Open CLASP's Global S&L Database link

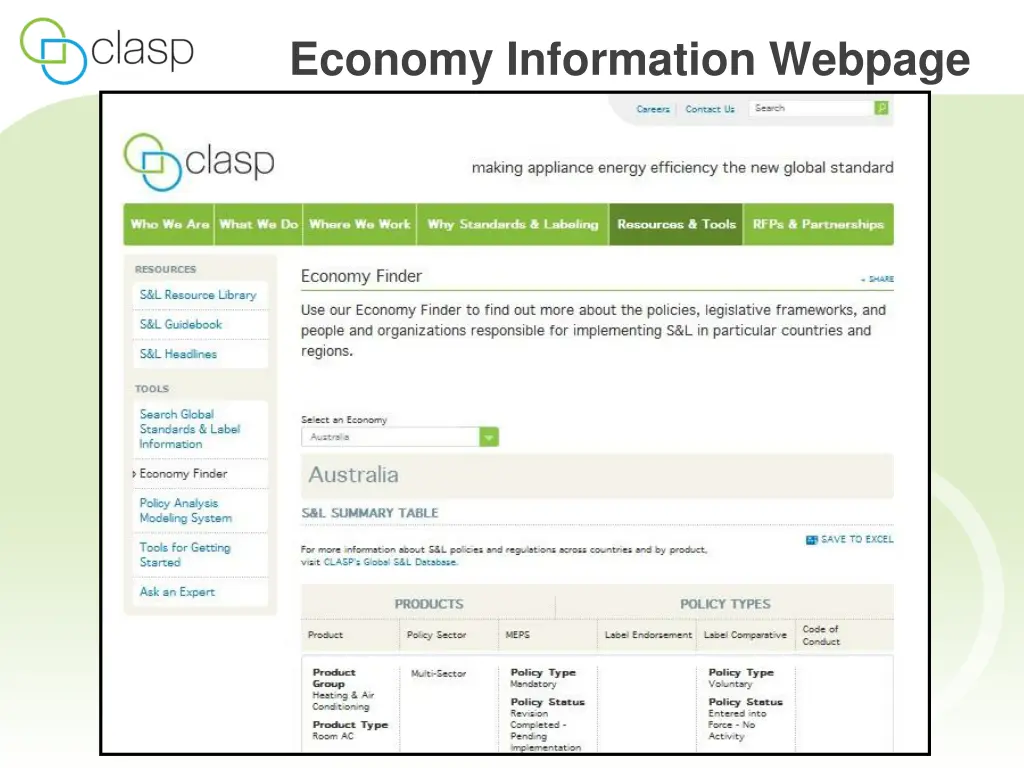pos(391,562)
